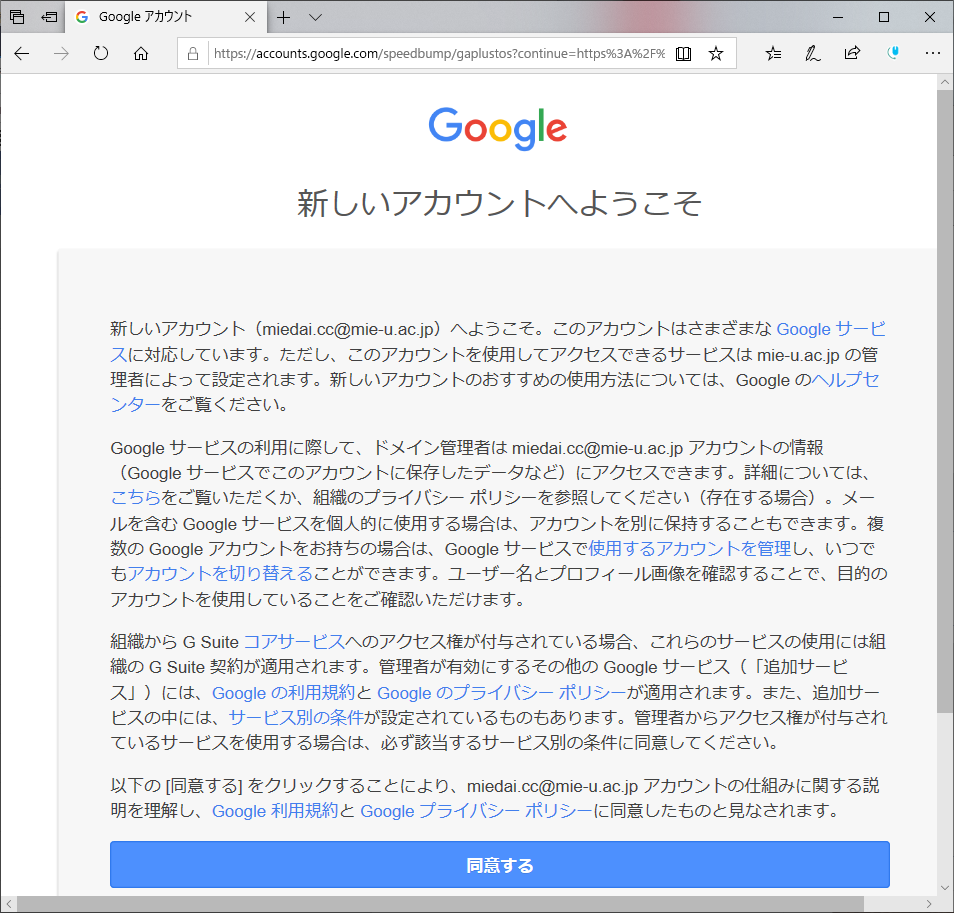Close the Google アカウント tab
Screen dimensions: 954x913
pyautogui.click(x=250, y=17)
